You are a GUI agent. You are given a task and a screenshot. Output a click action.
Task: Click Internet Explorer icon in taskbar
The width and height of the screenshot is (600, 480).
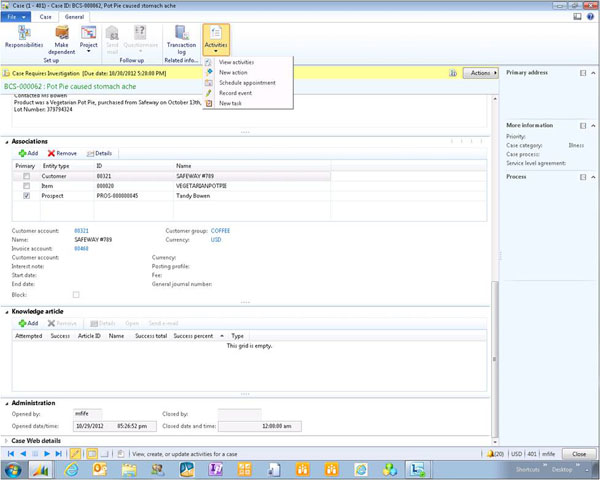71,469
